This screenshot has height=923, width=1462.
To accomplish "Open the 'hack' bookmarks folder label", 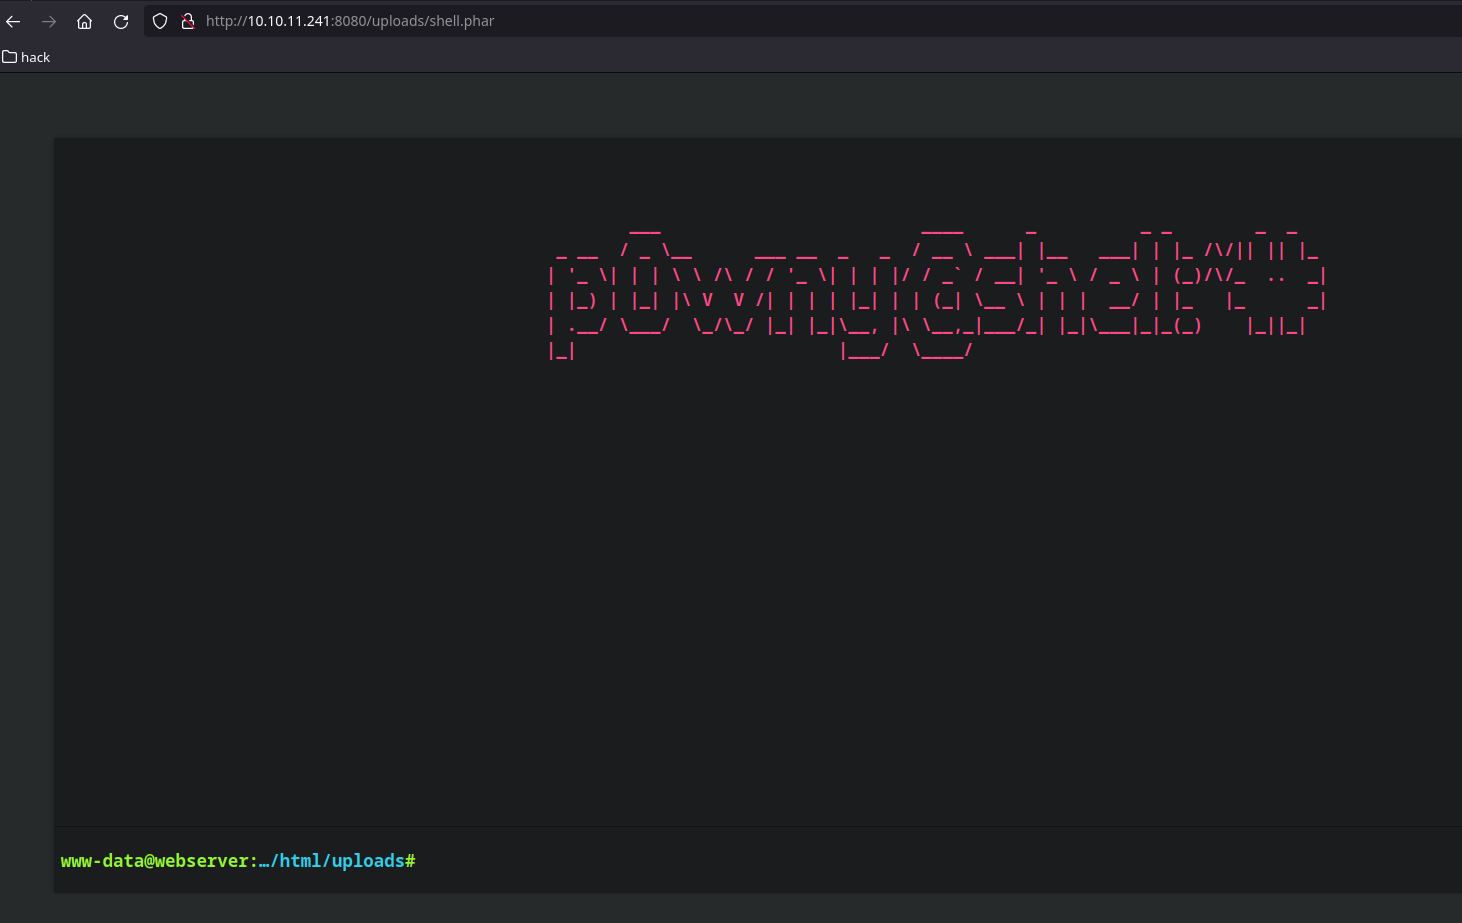I will point(35,57).
